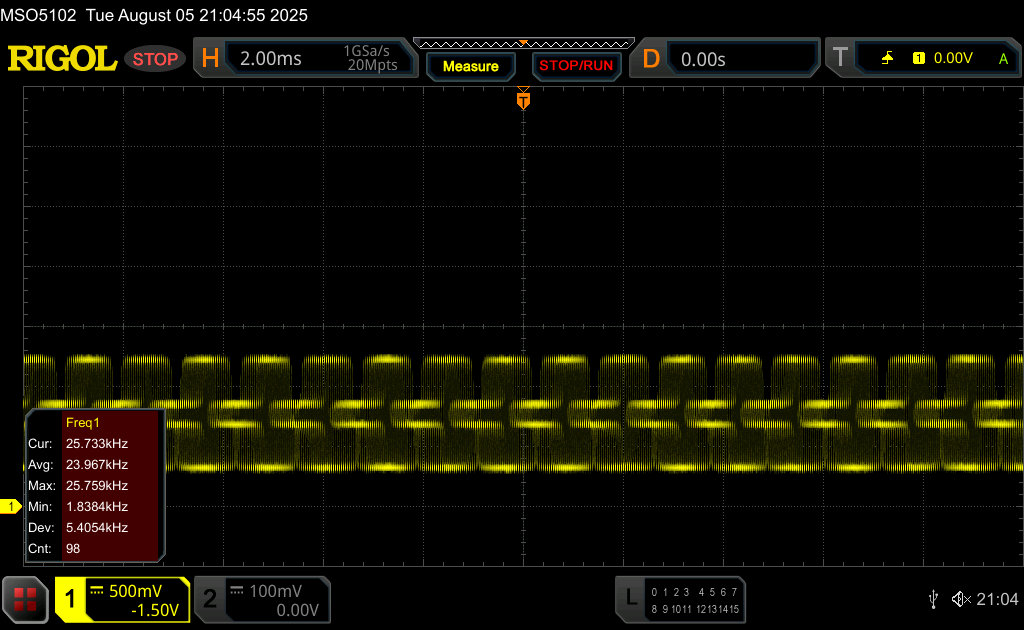Tap the orange D delay icon
The width and height of the screenshot is (1024, 630).
[651, 59]
